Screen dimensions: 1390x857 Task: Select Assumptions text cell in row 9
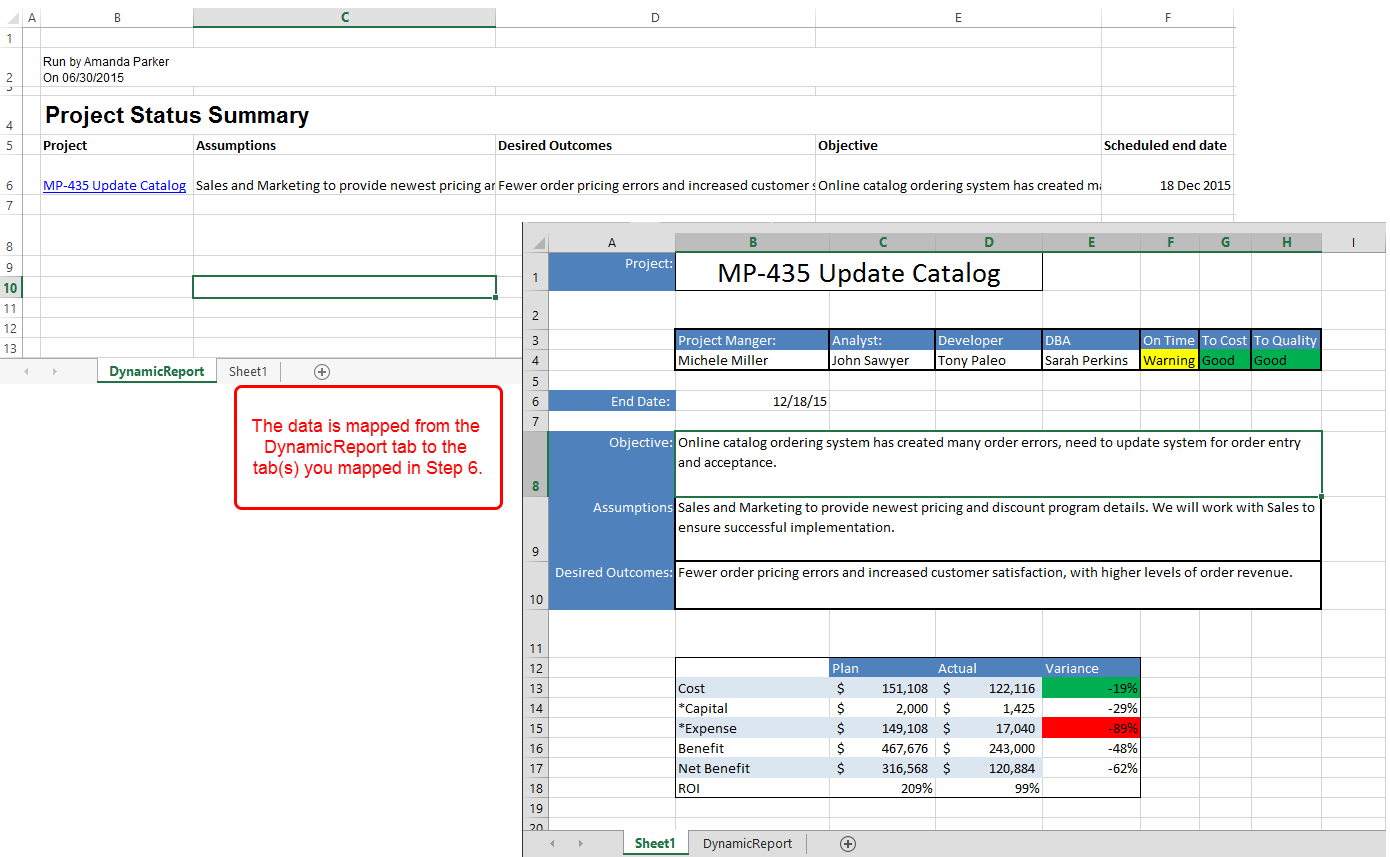click(x=998, y=529)
